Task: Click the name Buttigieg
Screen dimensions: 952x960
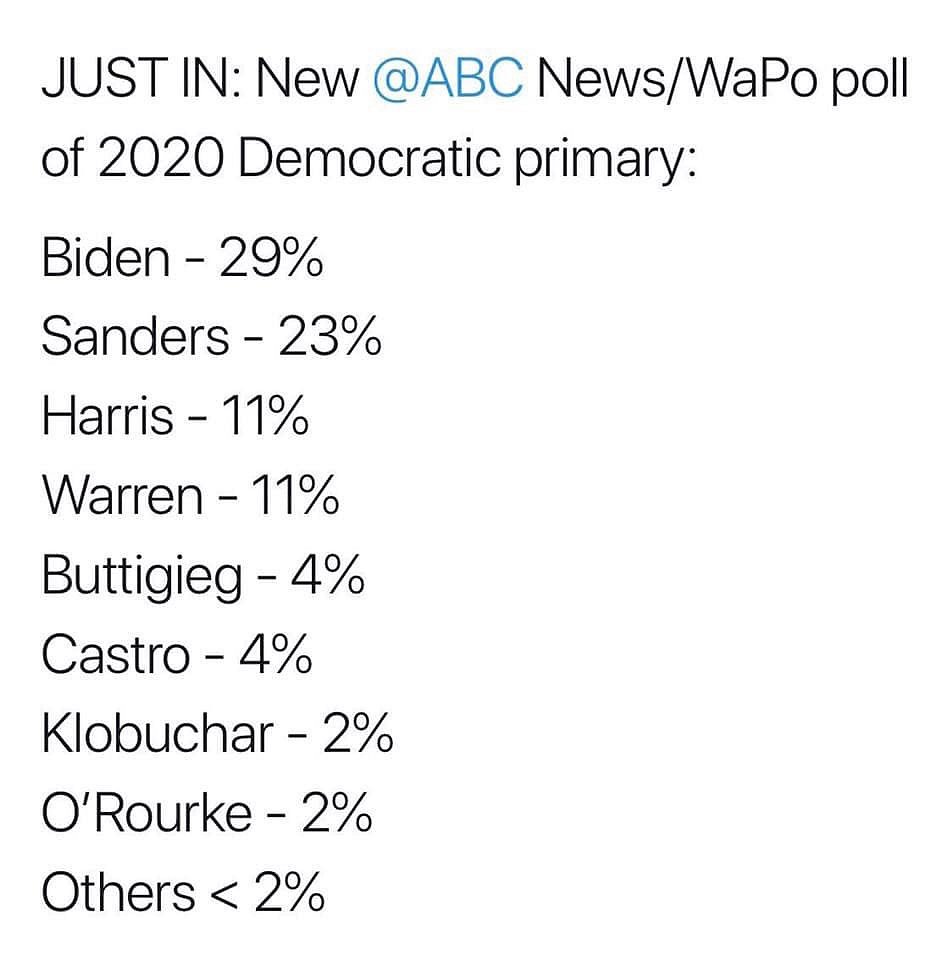Action: coord(141,577)
